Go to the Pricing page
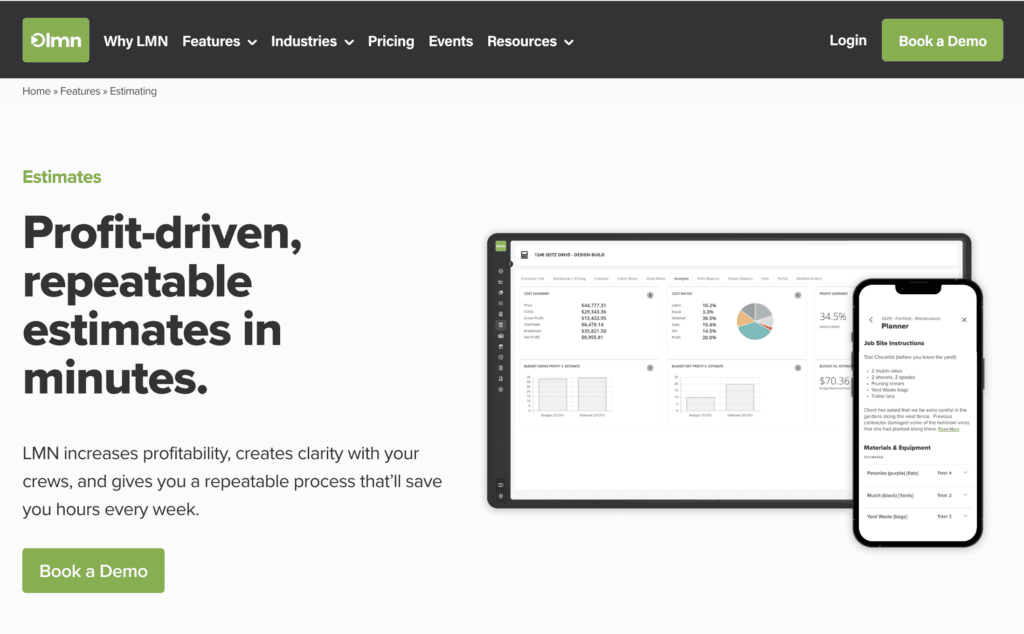 click(391, 41)
